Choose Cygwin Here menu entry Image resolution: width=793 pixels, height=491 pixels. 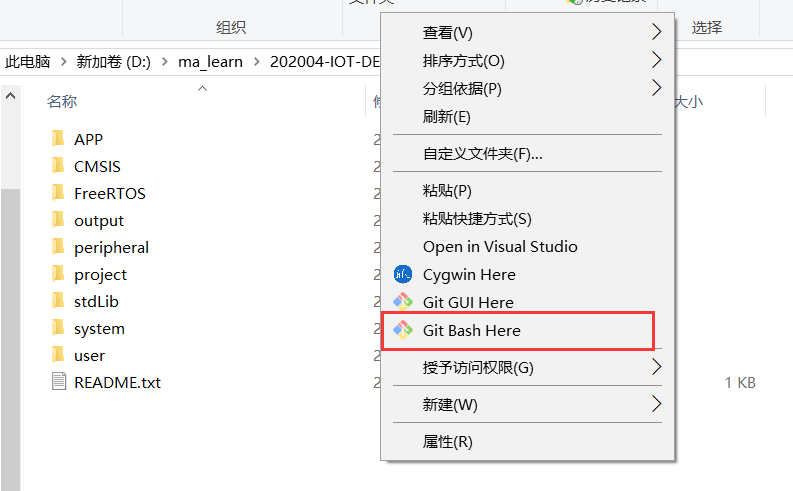click(x=527, y=275)
